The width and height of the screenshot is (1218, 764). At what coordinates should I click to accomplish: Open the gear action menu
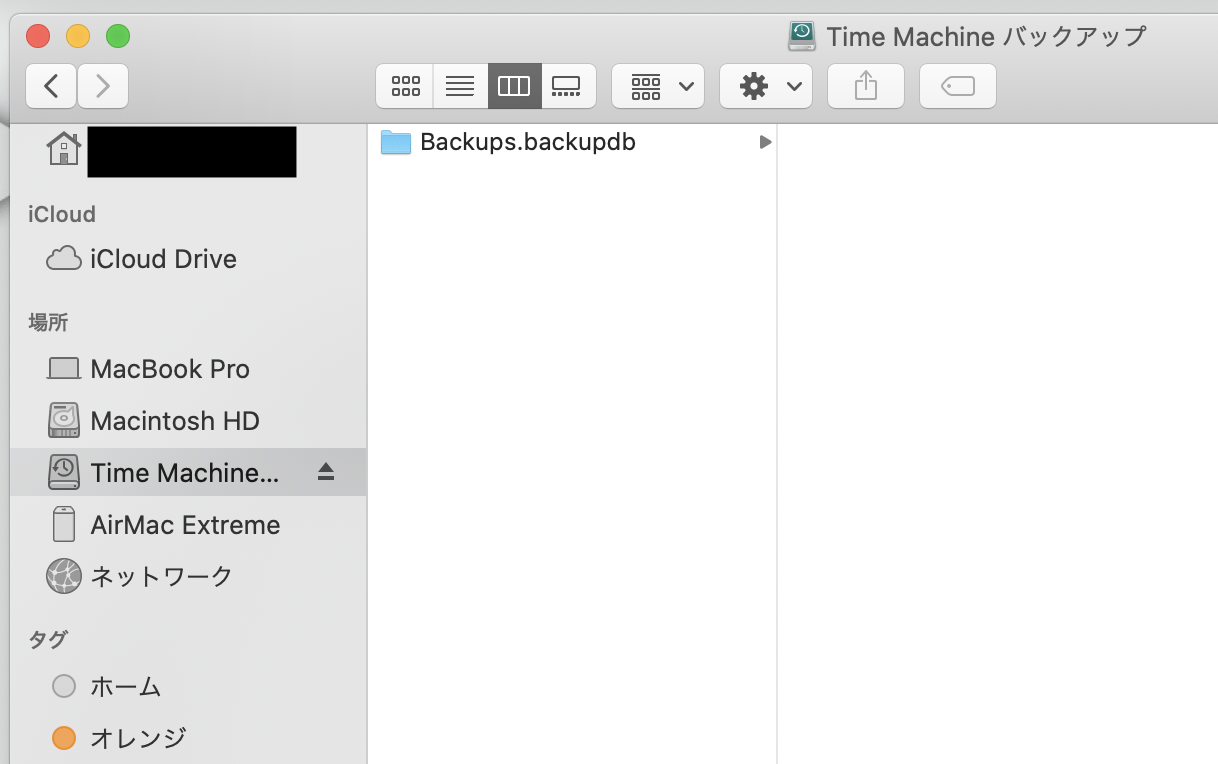pyautogui.click(x=766, y=86)
